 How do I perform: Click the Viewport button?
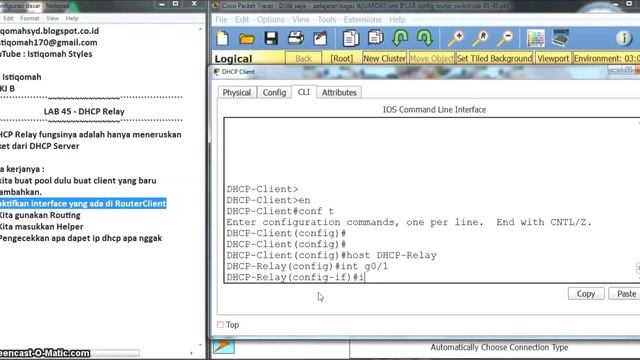point(553,59)
